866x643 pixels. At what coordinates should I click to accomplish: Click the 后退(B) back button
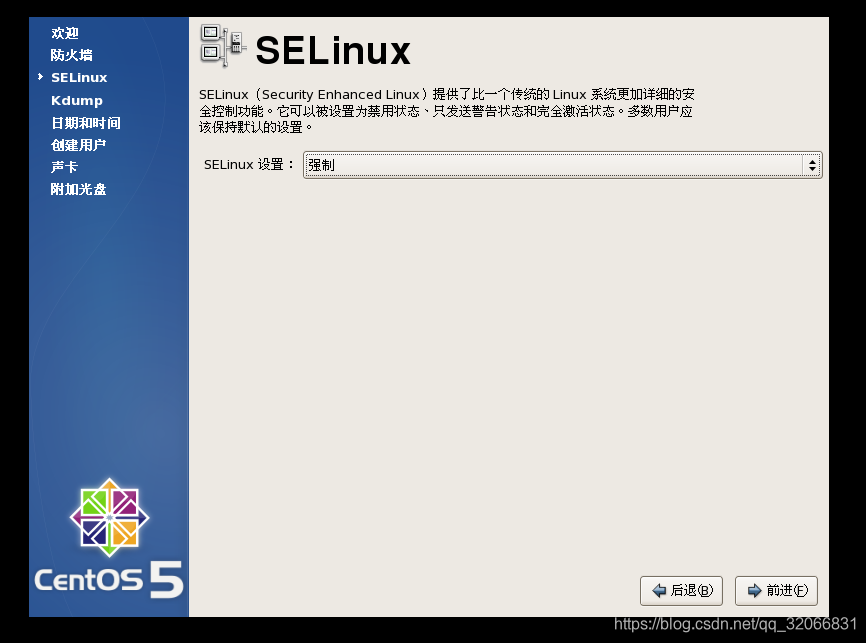pyautogui.click(x=681, y=591)
